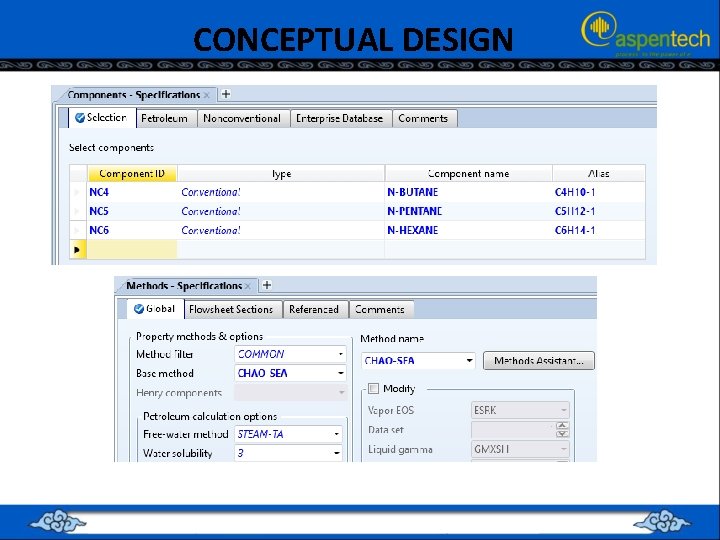Click the C4H10-1 alias cell
The height and width of the screenshot is (540, 720).
(599, 192)
